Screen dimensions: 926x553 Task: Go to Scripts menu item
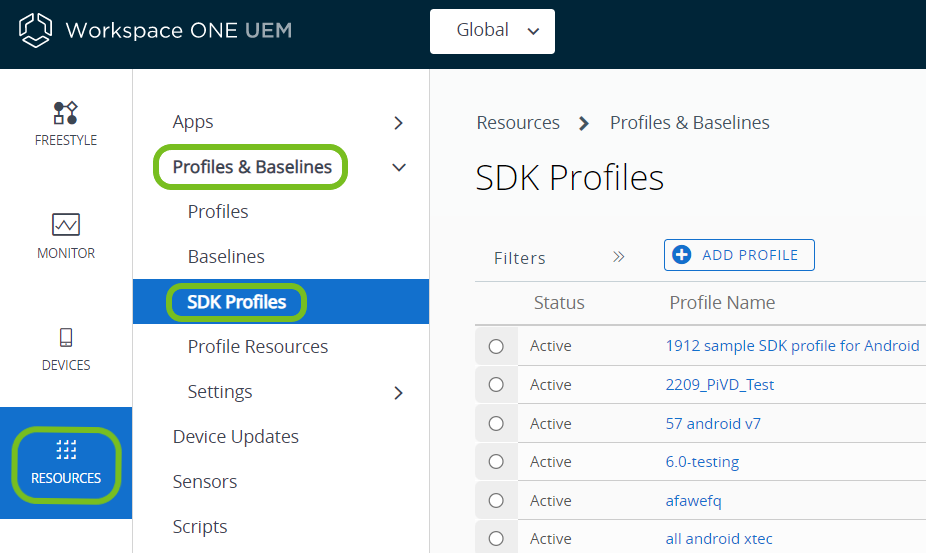point(200,526)
